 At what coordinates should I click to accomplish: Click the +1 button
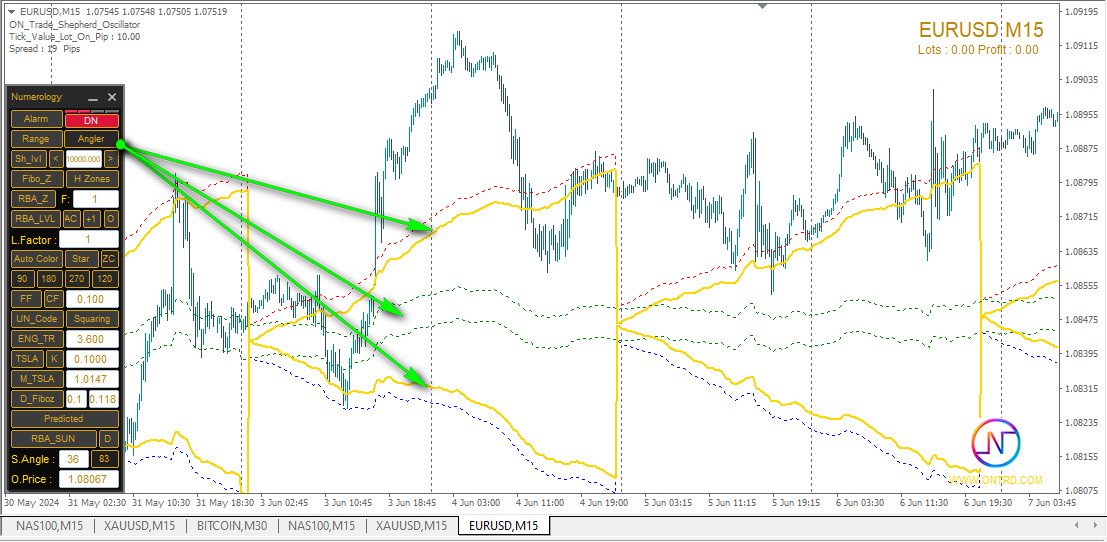(91, 219)
